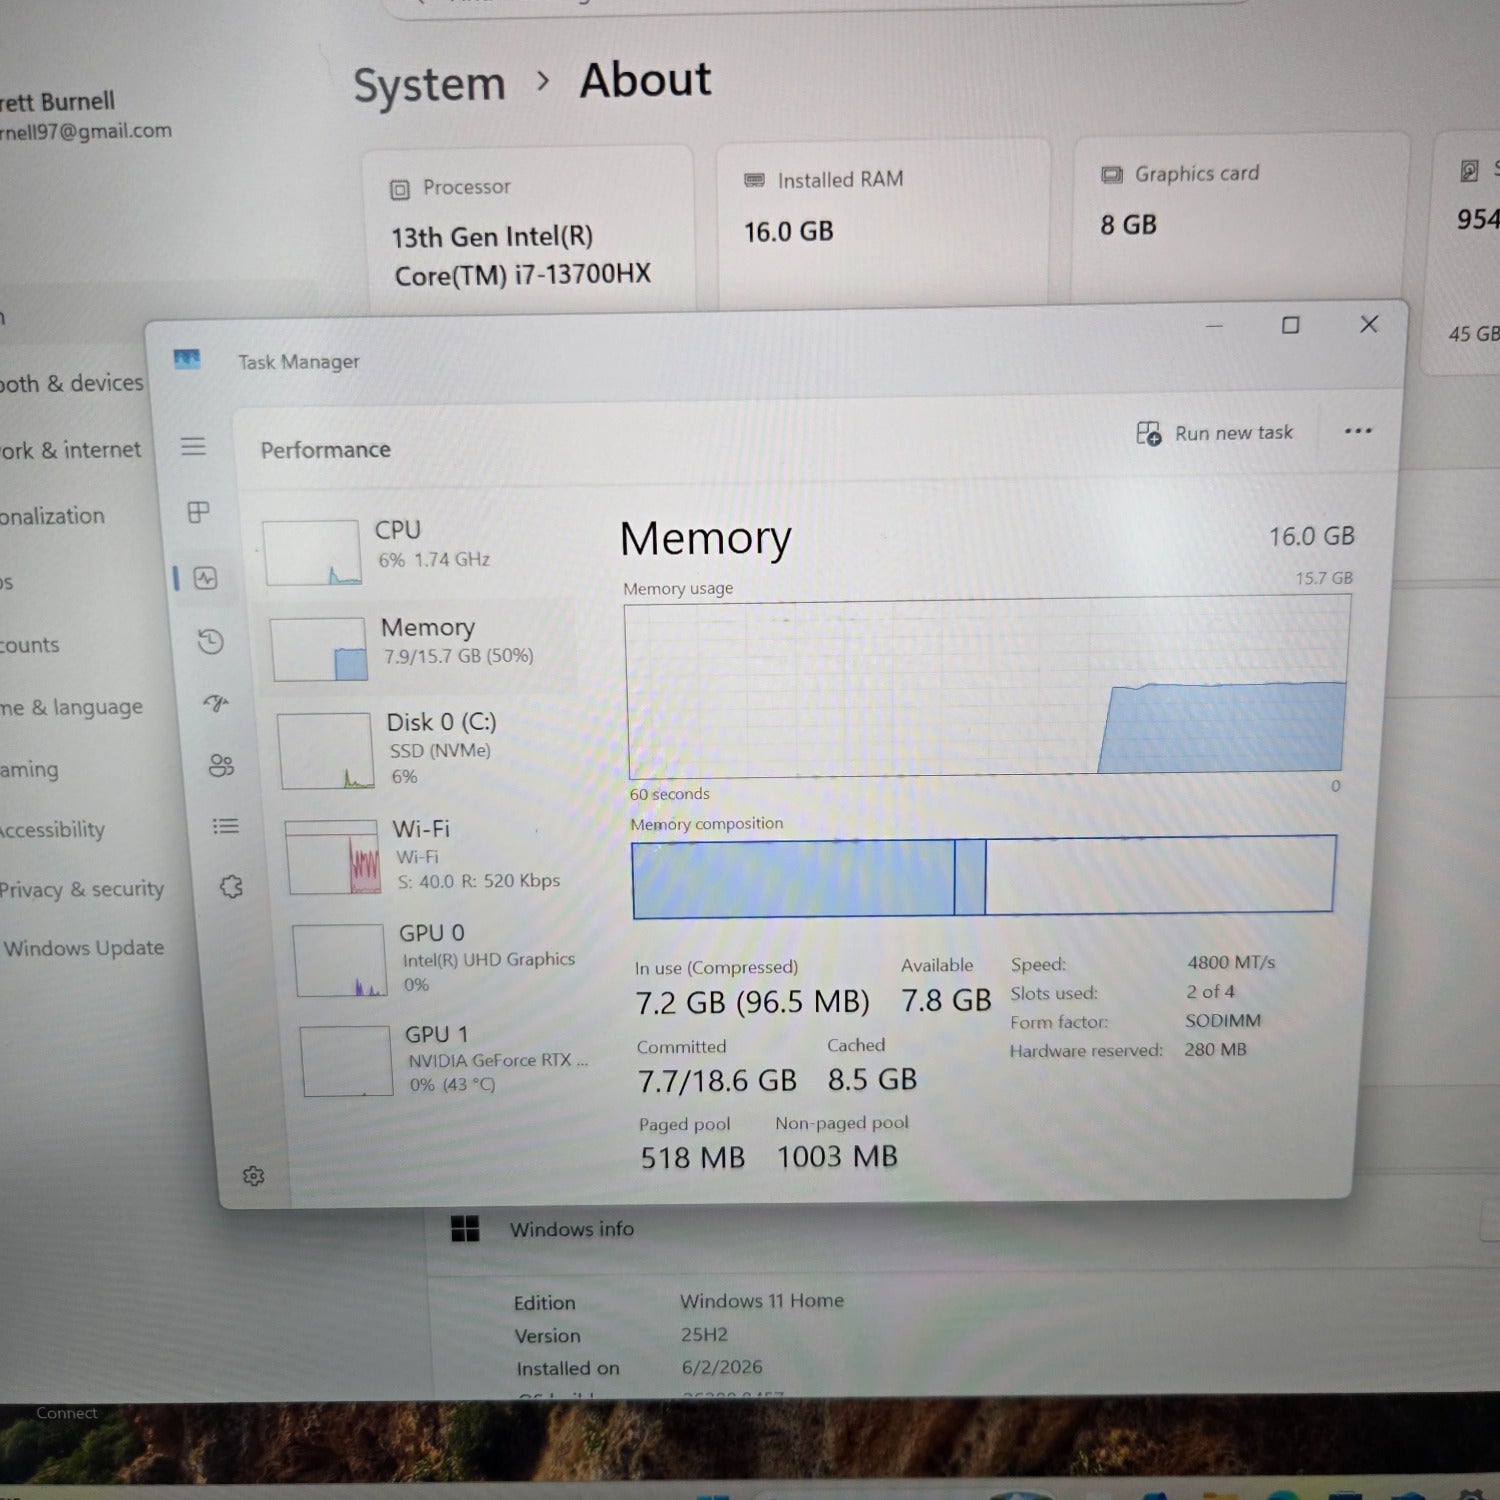1500x1500 pixels.
Task: Open Privacy & security settings
Action: pyautogui.click(x=81, y=889)
